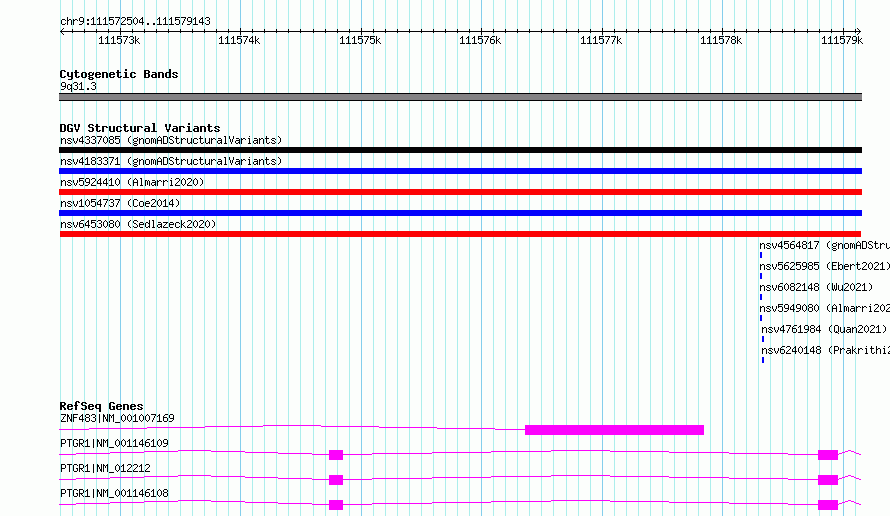Click the 111574k ruler tick label
This screenshot has width=890, height=516.
(x=239, y=40)
